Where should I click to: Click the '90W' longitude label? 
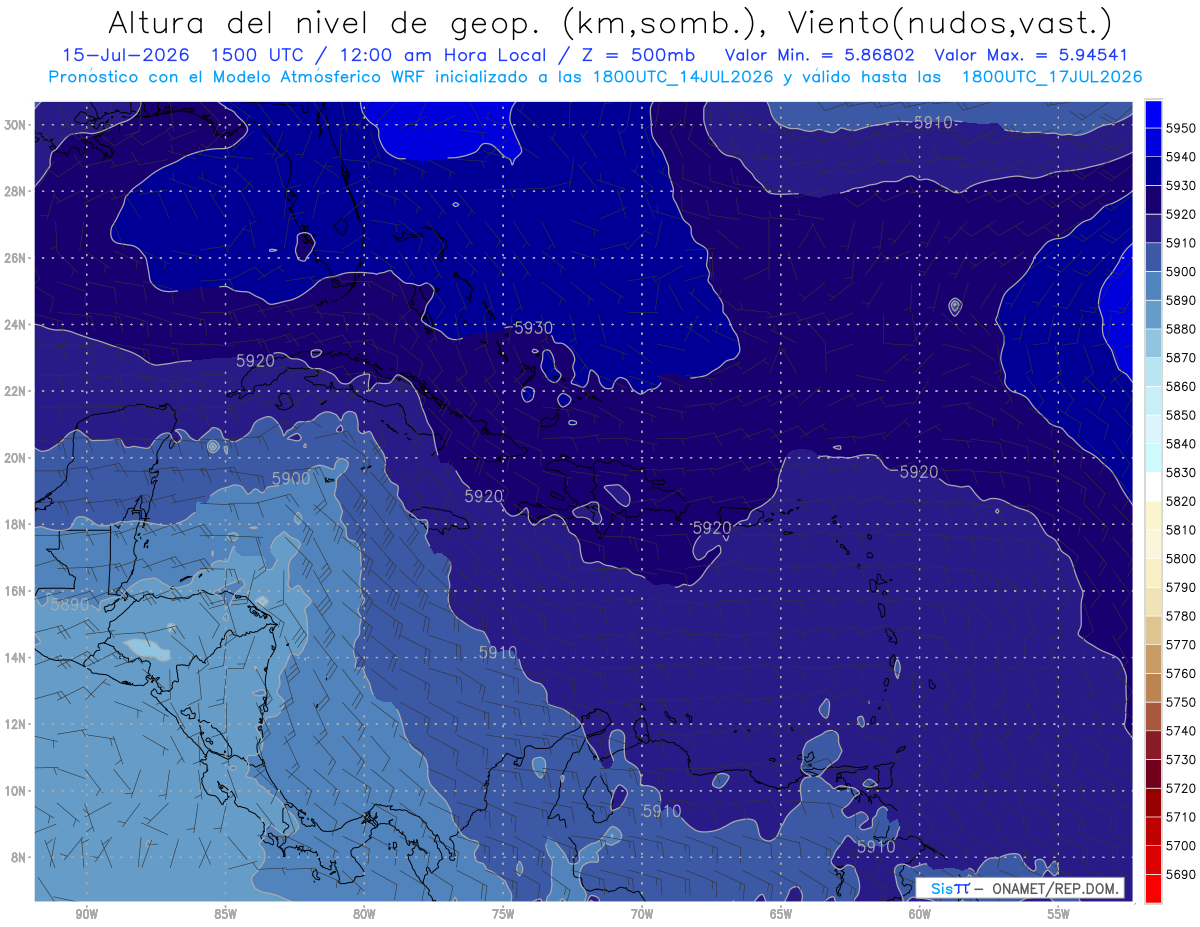[87, 914]
